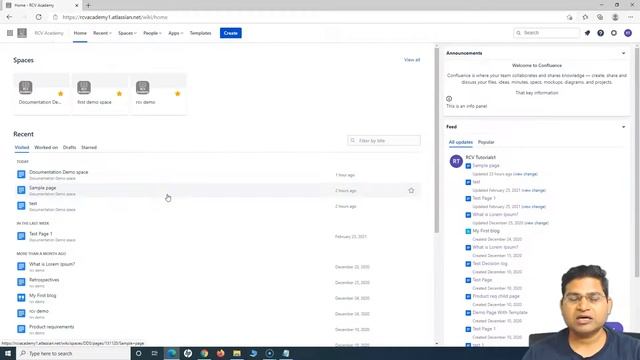Open Product requirements recent page
This screenshot has width=640, height=360.
point(51,327)
